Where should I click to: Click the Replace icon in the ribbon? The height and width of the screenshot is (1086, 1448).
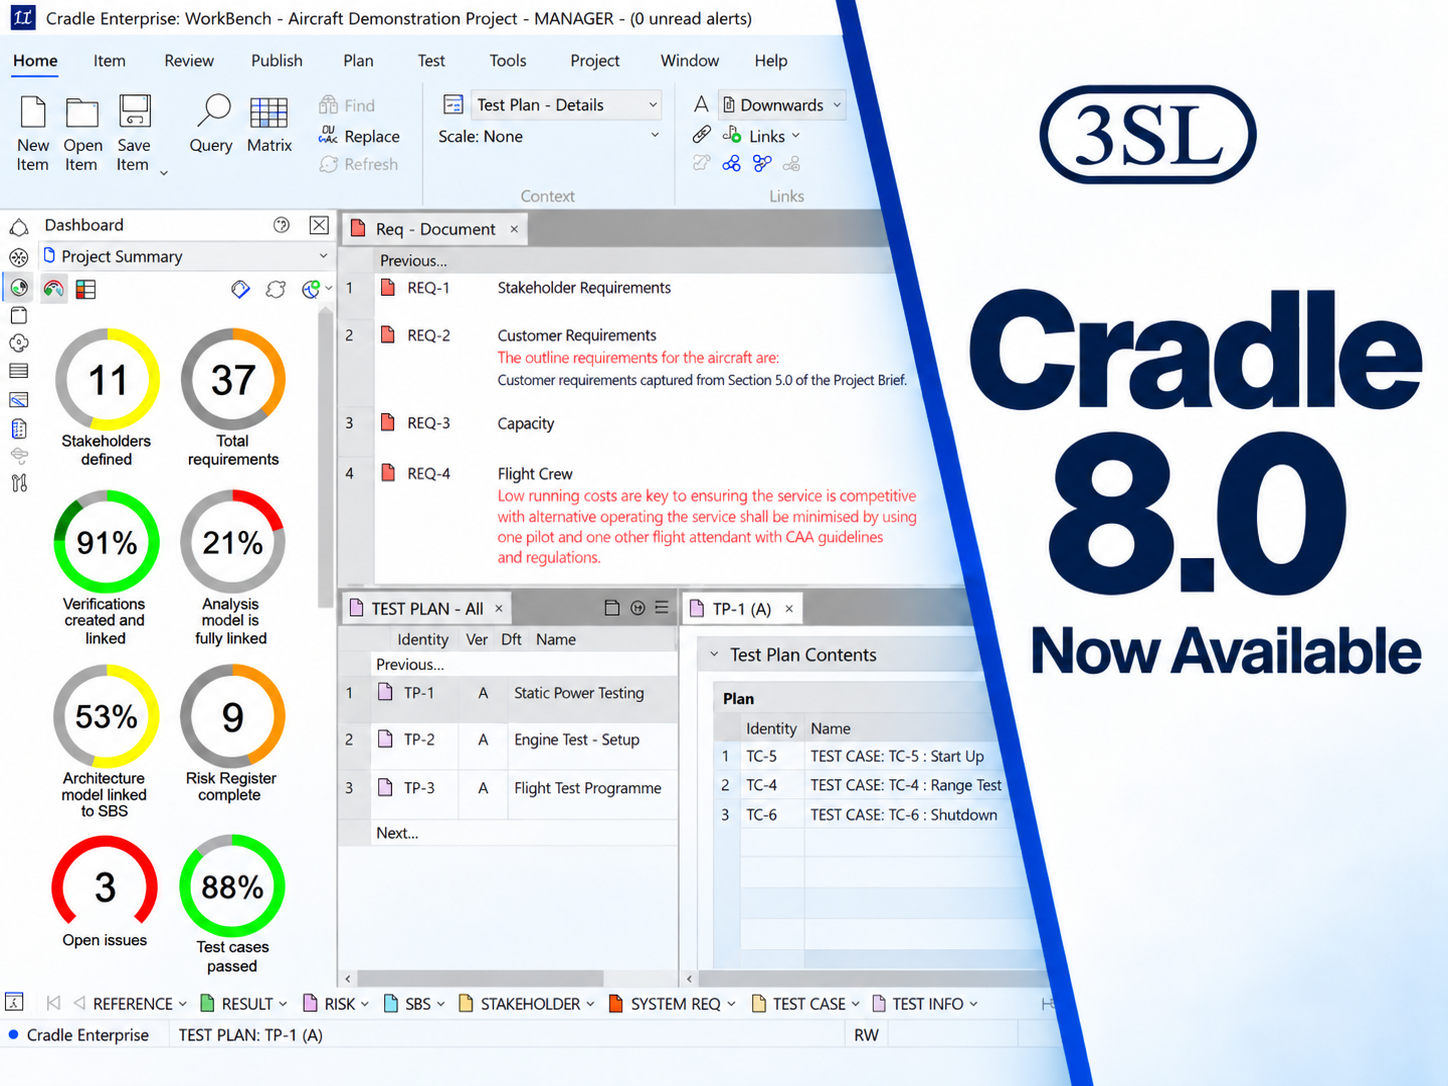(x=328, y=136)
